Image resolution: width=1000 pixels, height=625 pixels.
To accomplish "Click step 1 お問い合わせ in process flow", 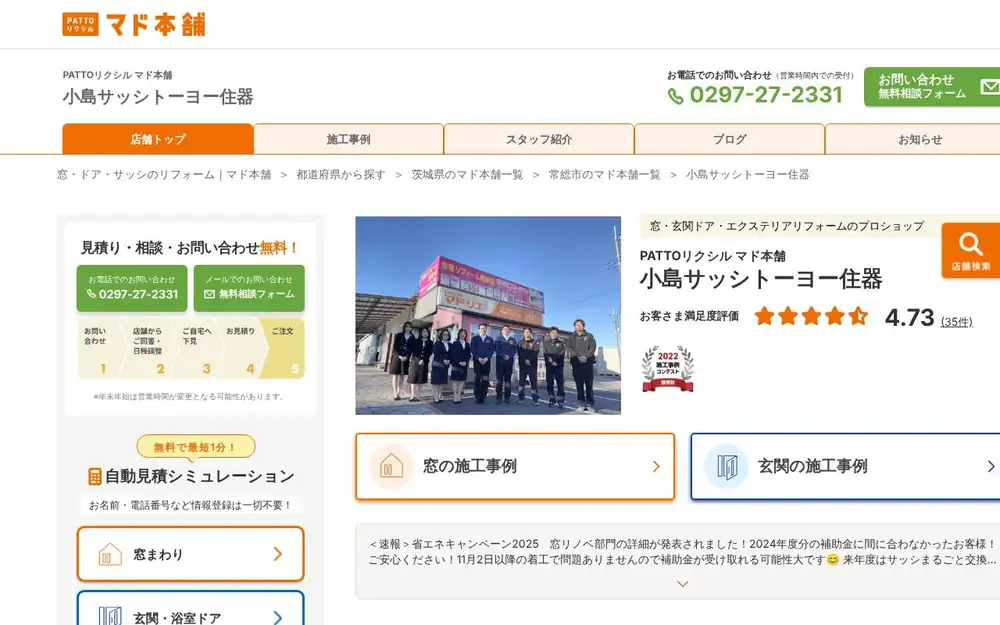I will (99, 349).
